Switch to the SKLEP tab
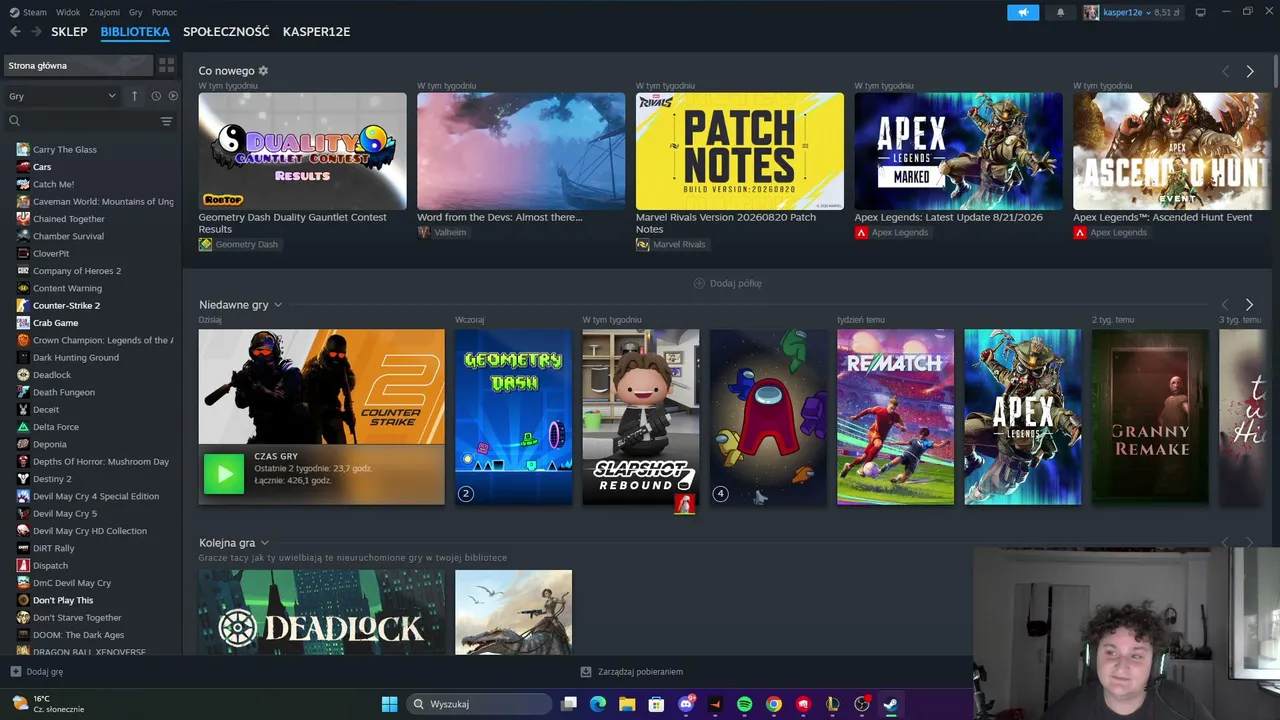Image resolution: width=1280 pixels, height=720 pixels. 69,32
